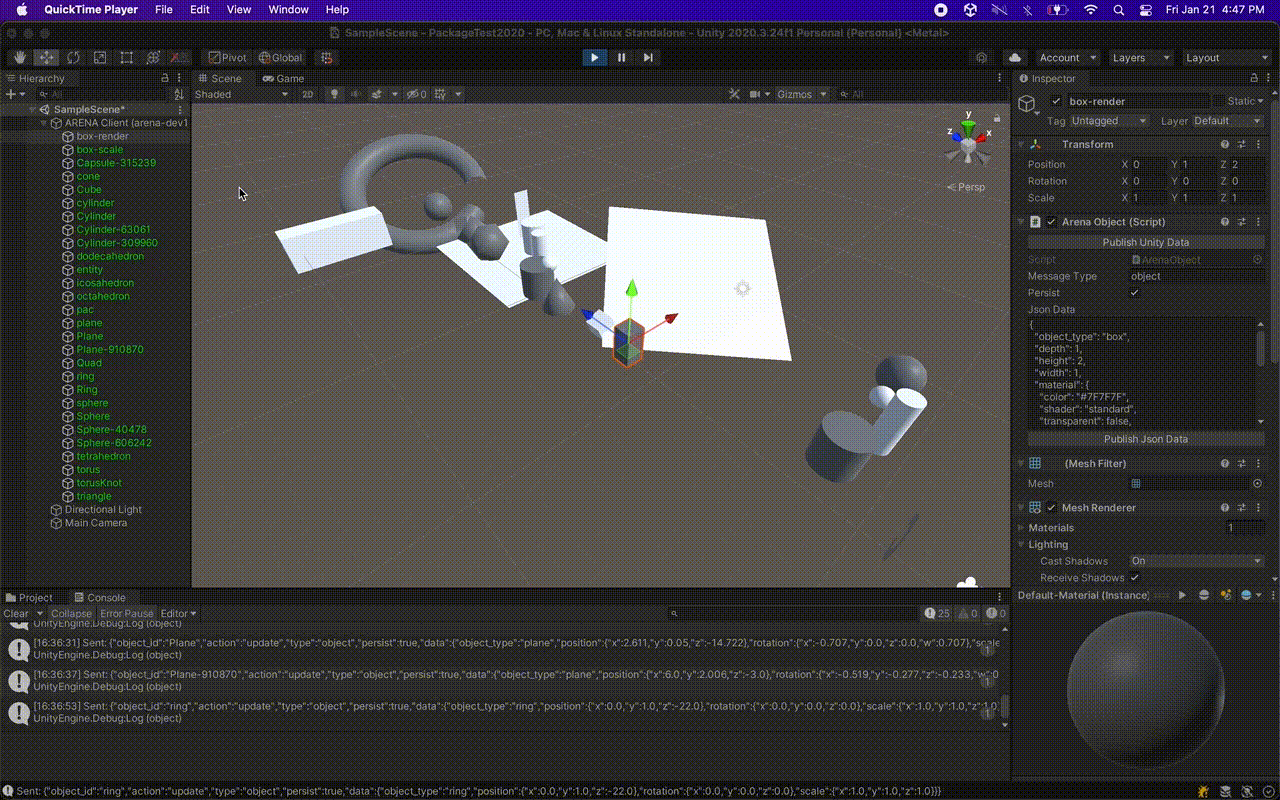Click Publish Json Data button
This screenshot has height=800, width=1280.
pyautogui.click(x=1146, y=439)
